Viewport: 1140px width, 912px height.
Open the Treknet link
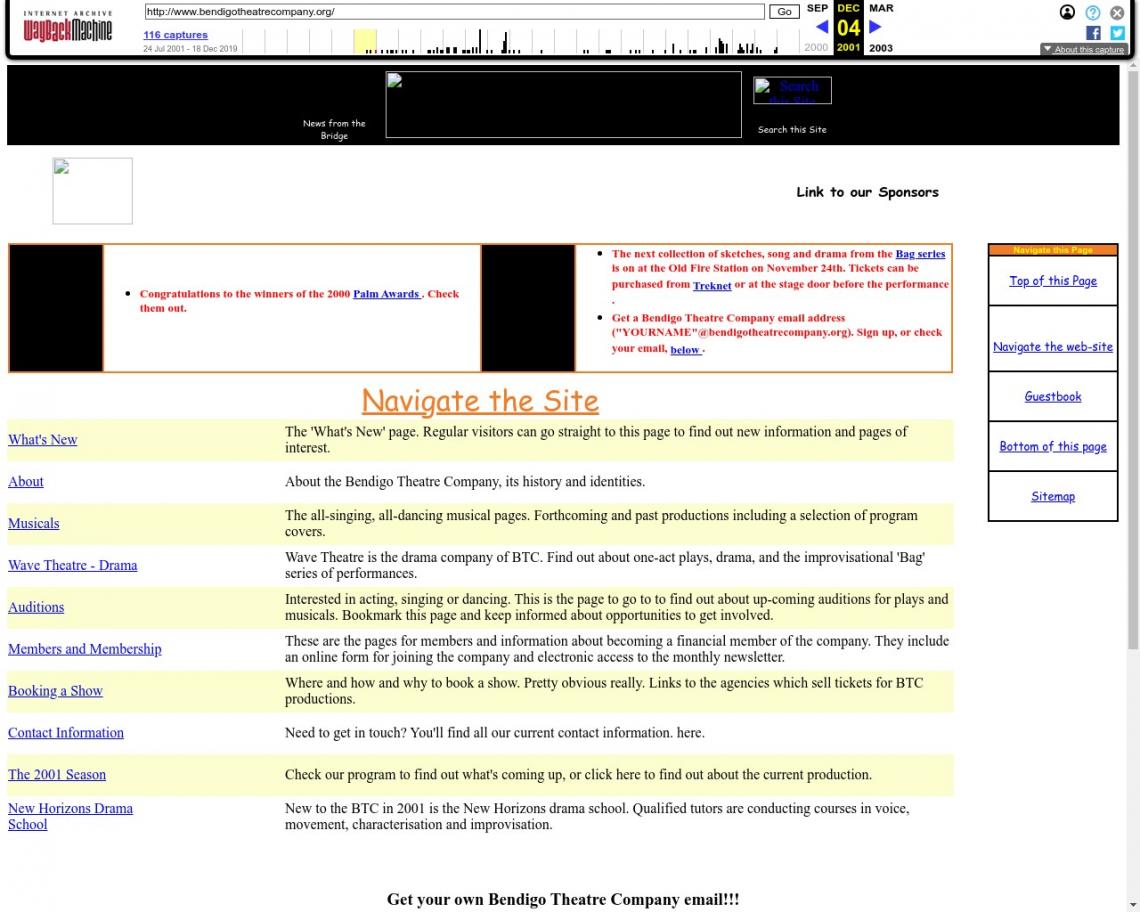tap(712, 286)
